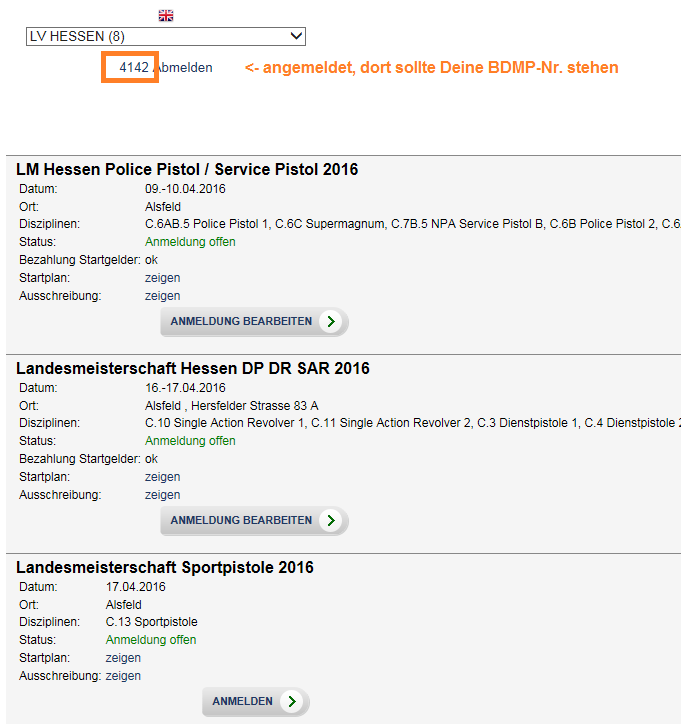Click disciplines list starting C.10 Single Action Revolver
The width and height of the screenshot is (681, 724).
click(x=413, y=423)
